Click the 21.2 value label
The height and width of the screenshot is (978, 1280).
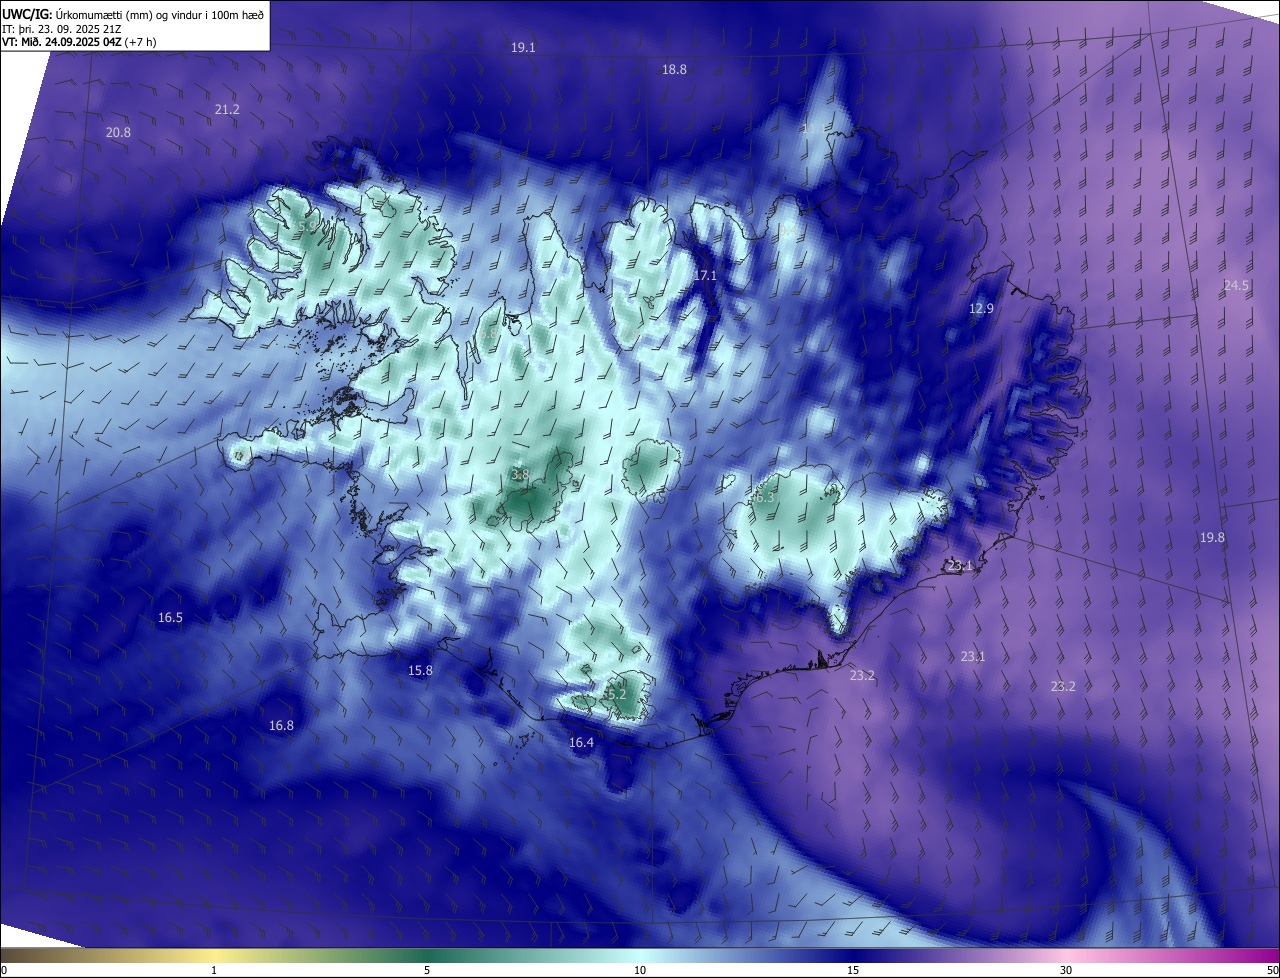point(227,110)
